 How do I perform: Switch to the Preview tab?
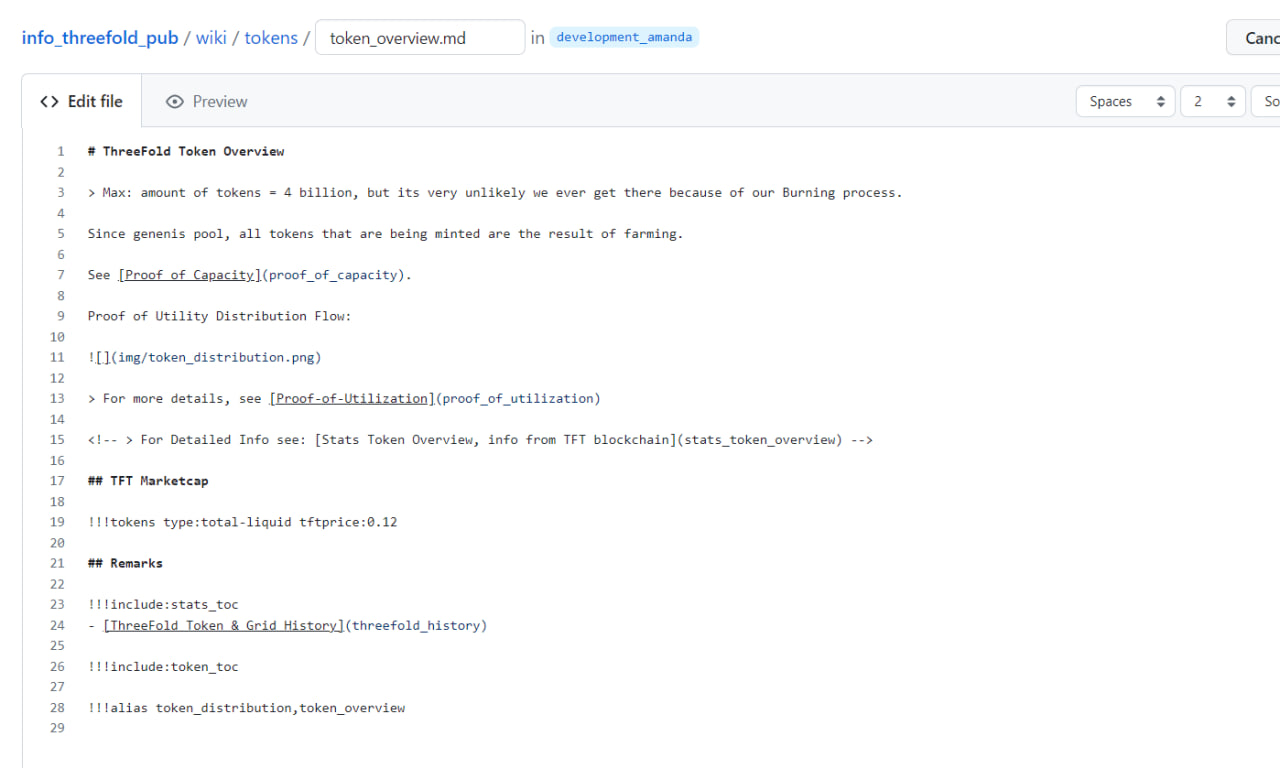tap(206, 101)
